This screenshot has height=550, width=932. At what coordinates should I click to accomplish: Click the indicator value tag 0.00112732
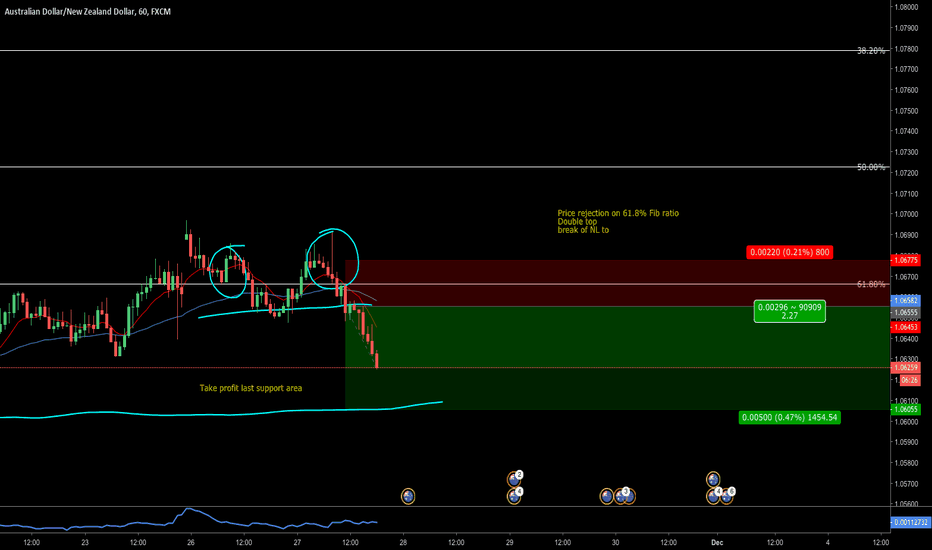tap(910, 522)
